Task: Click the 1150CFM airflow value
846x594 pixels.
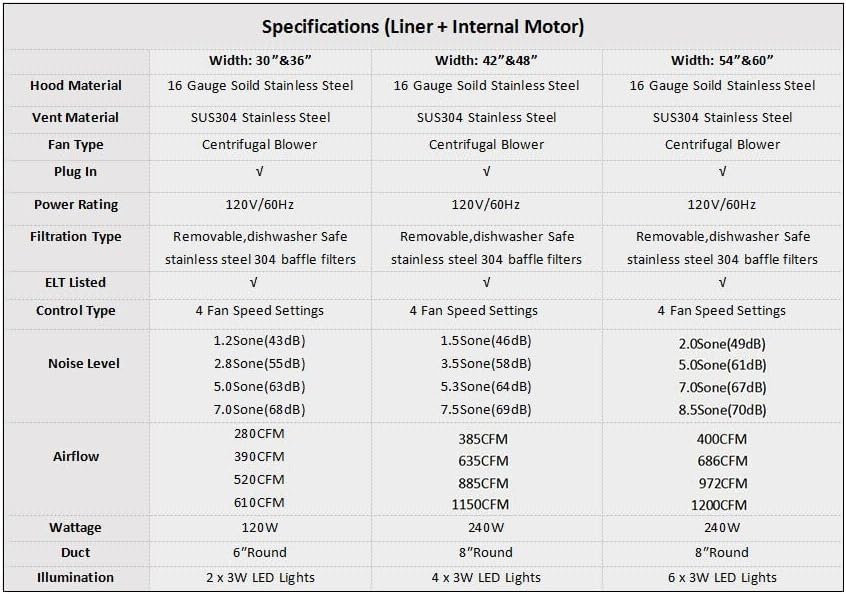Action: click(x=480, y=504)
